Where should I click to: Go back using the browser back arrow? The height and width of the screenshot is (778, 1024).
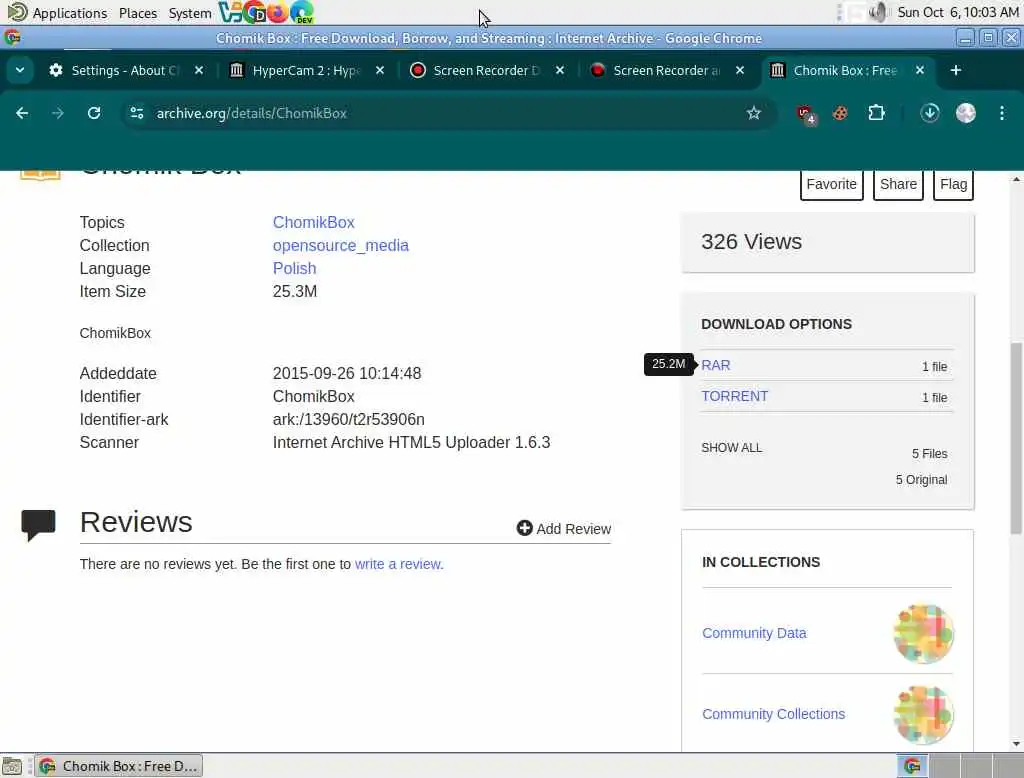tap(22, 113)
